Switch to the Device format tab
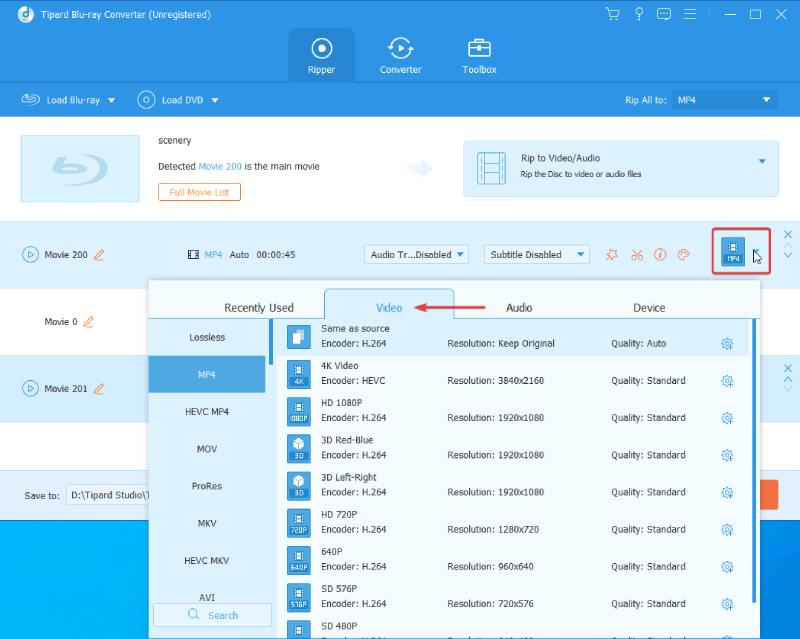800x639 pixels. click(x=649, y=308)
